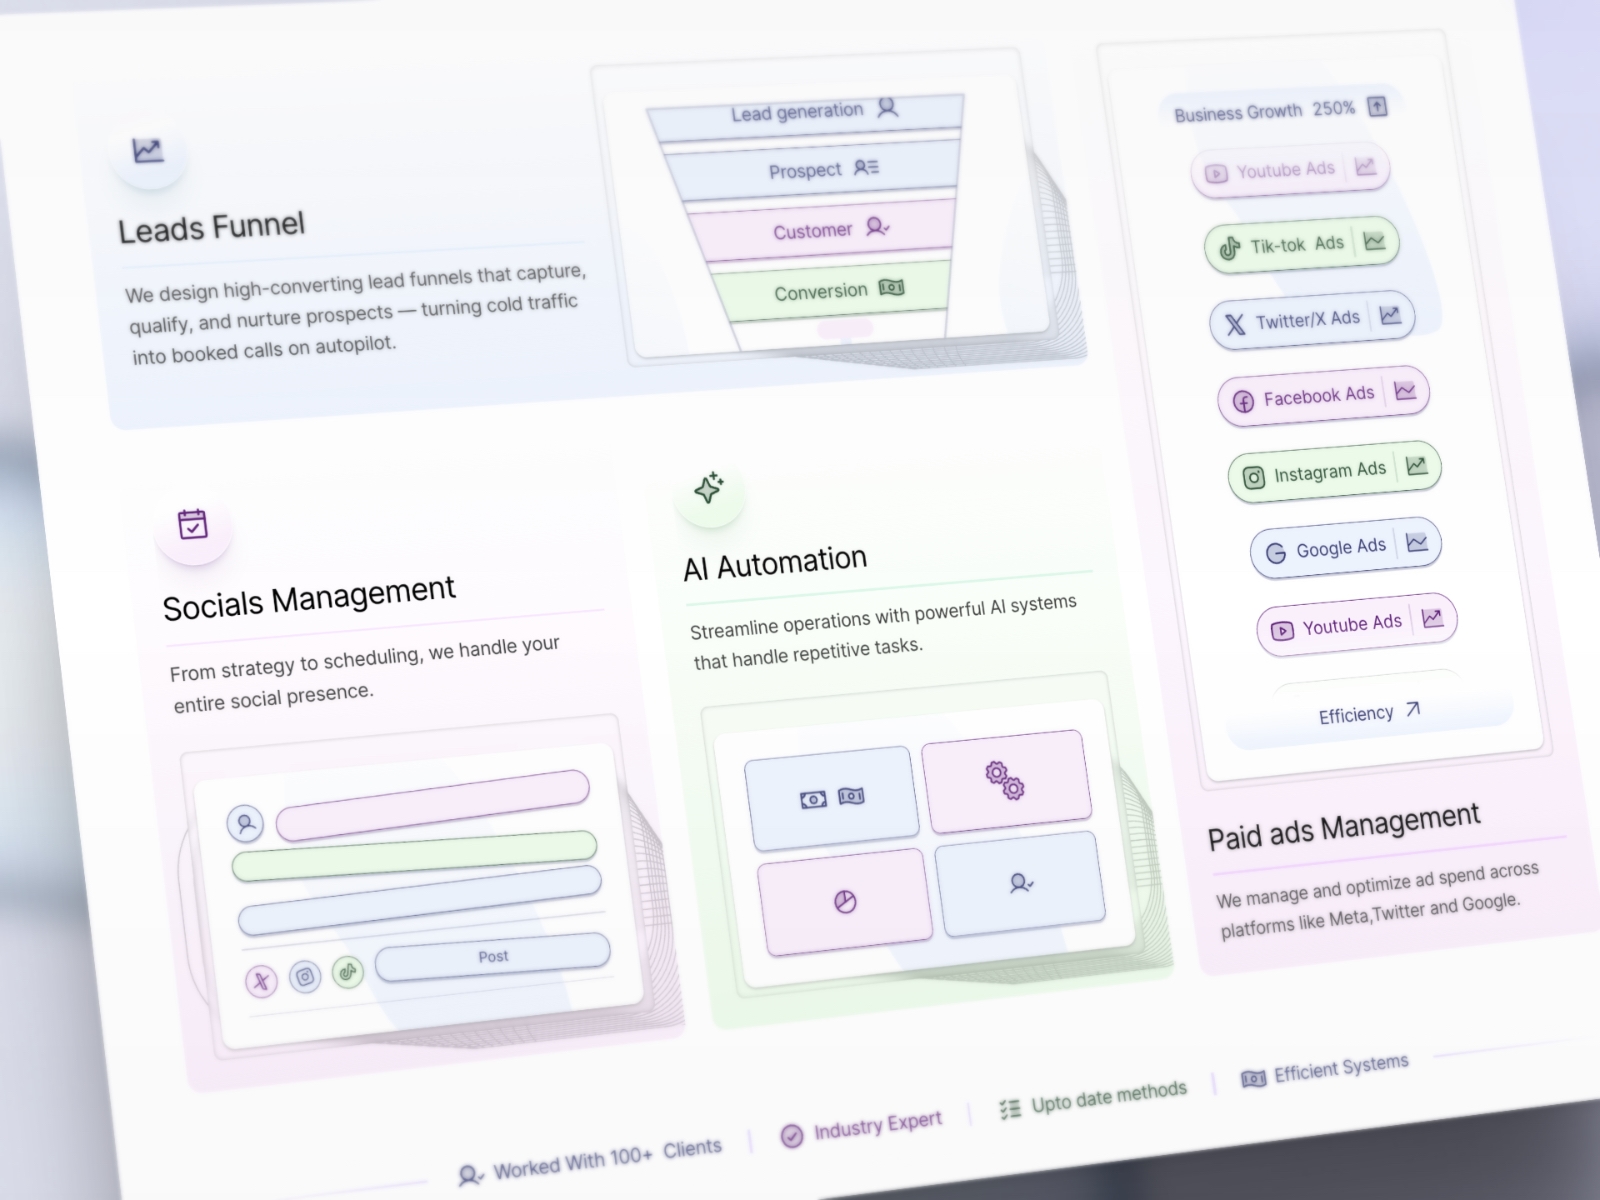Image resolution: width=1600 pixels, height=1200 pixels.
Task: Click the Leads Funnel chart icon
Action: tap(148, 151)
